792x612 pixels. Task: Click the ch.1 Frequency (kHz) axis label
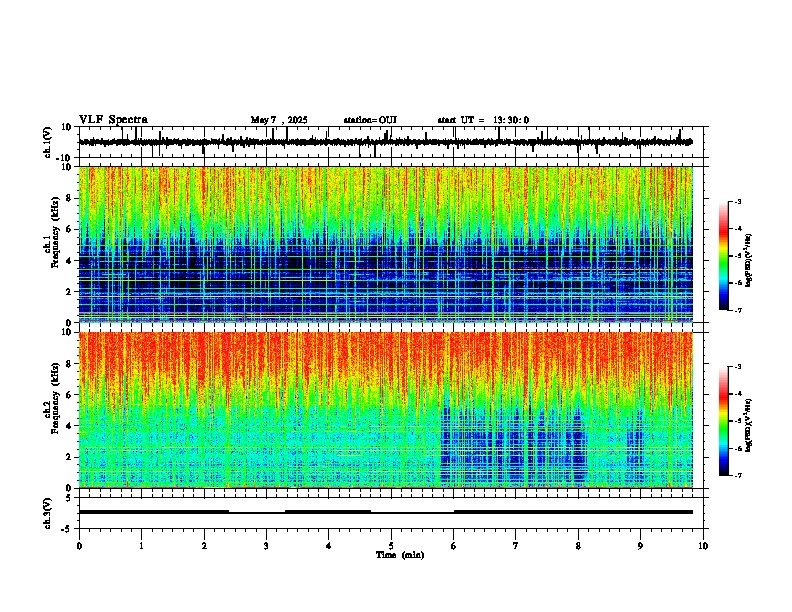tap(55, 233)
